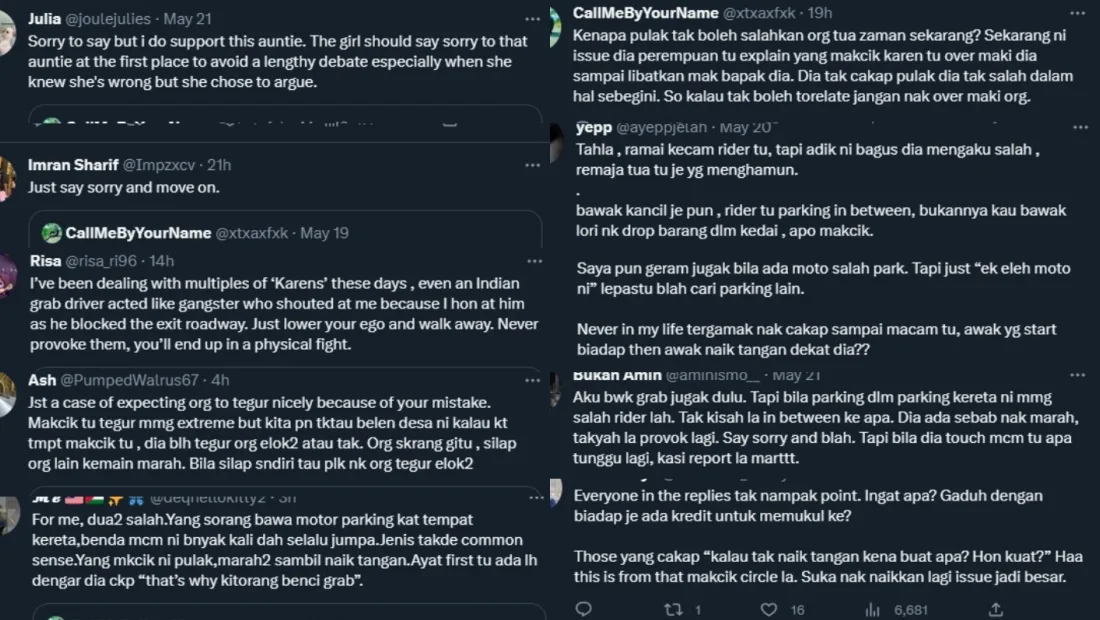The height and width of the screenshot is (620, 1100).
Task: Open the view analytics icon showing 6,681
Action: tap(871, 609)
